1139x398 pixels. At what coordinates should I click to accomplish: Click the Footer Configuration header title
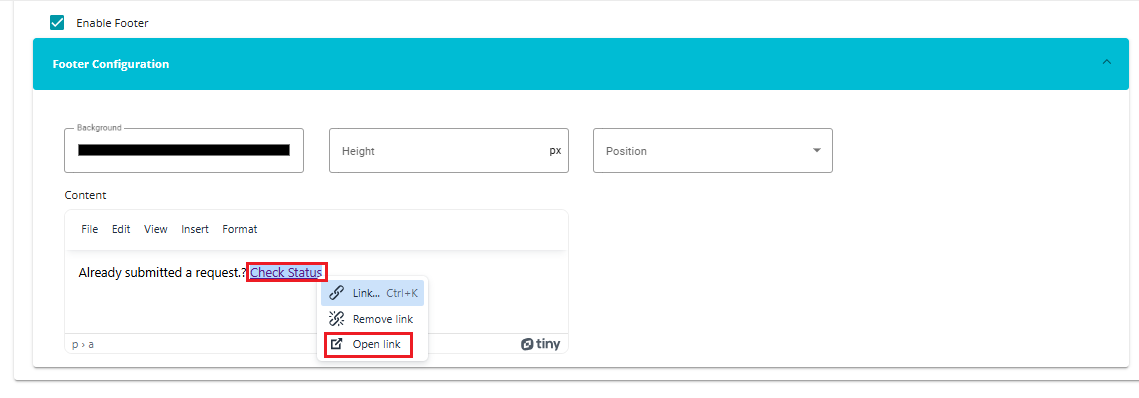[111, 64]
